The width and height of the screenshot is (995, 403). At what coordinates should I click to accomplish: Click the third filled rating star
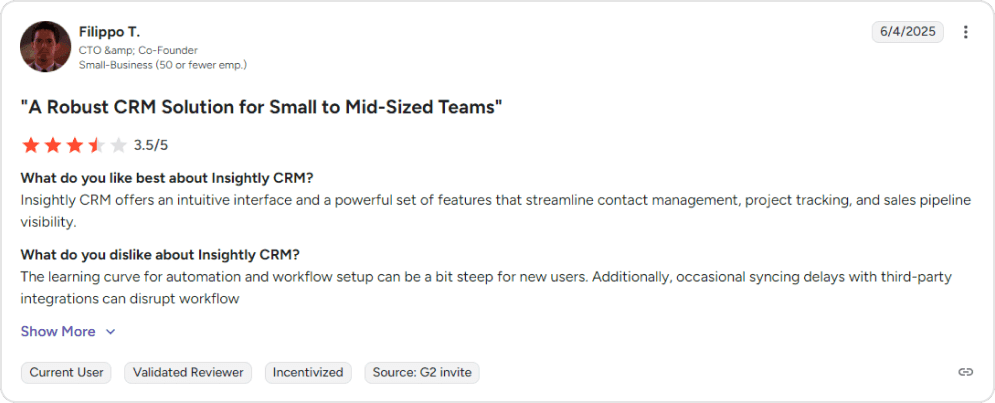coord(74,145)
